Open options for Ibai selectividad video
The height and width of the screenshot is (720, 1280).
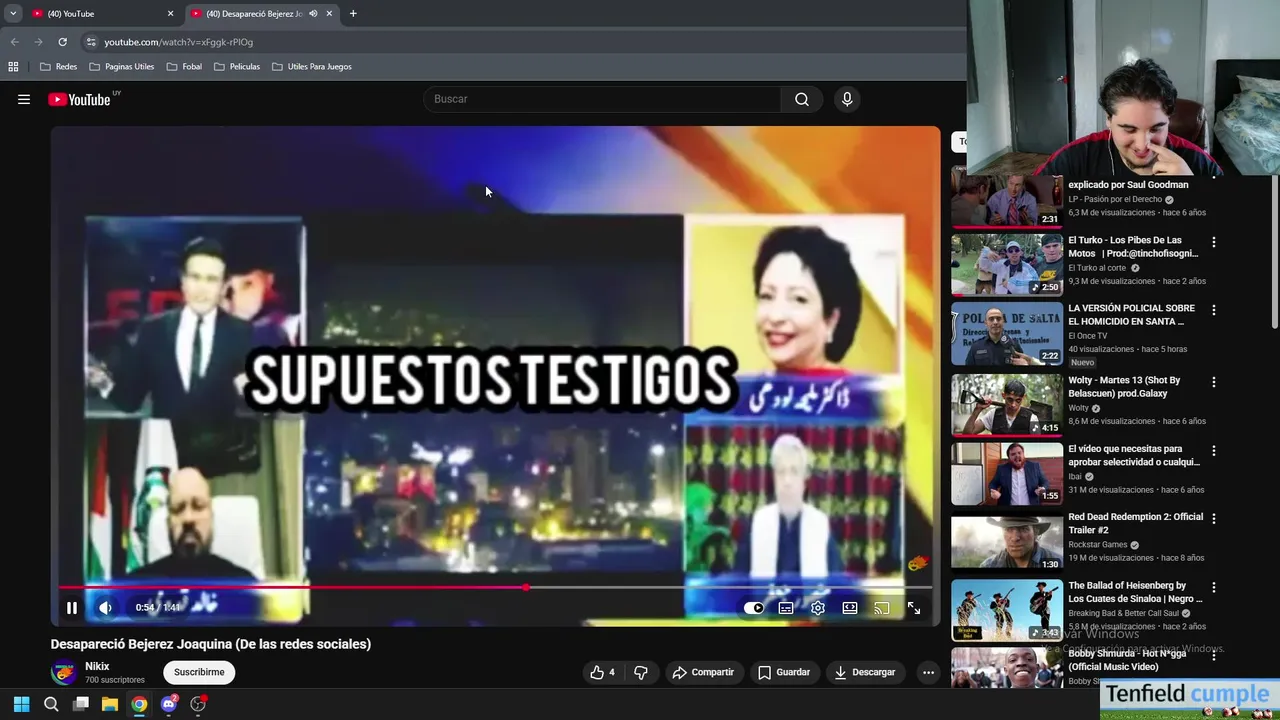click(x=1214, y=451)
